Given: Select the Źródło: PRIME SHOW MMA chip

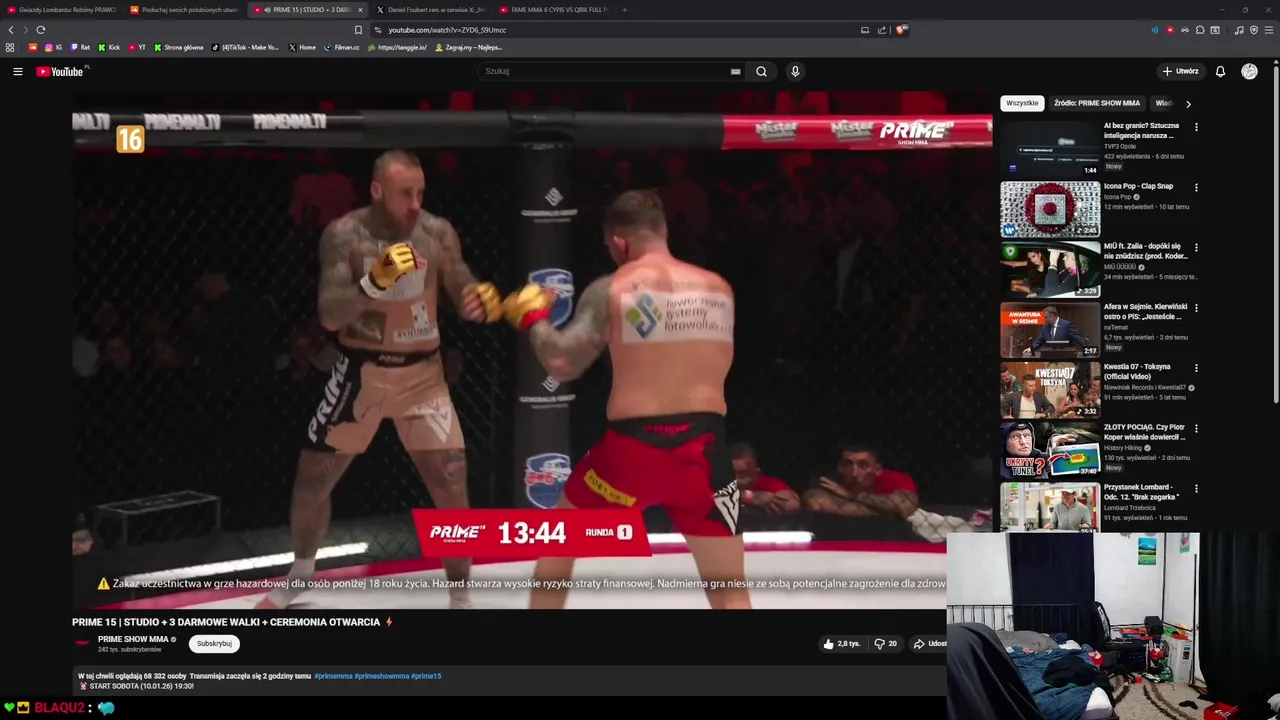Looking at the screenshot, I should pyautogui.click(x=1096, y=103).
